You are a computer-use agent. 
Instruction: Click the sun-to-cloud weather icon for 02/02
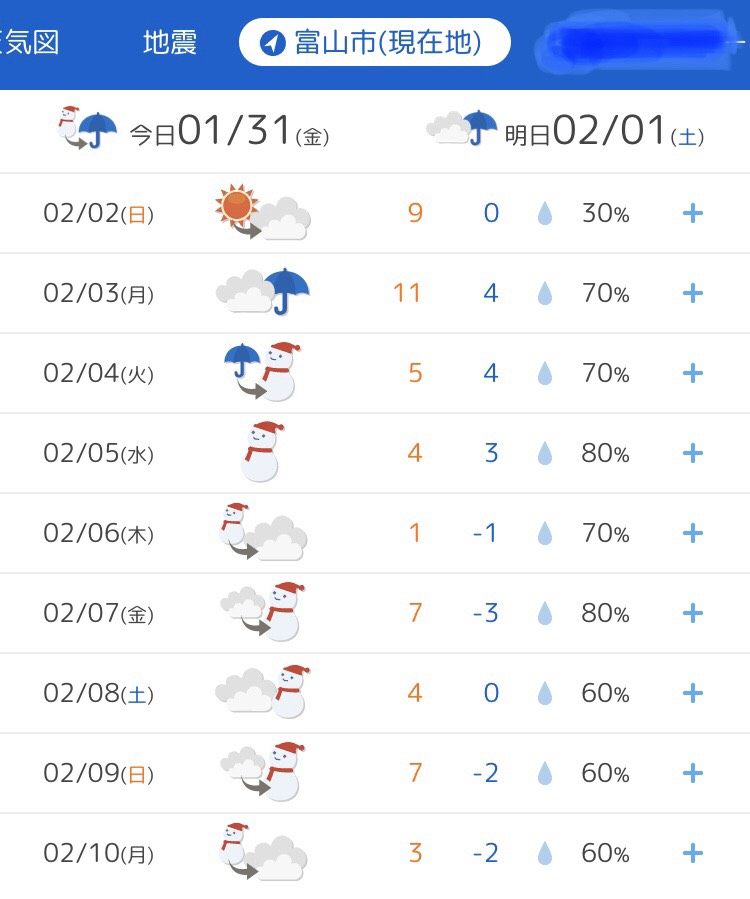tap(263, 212)
